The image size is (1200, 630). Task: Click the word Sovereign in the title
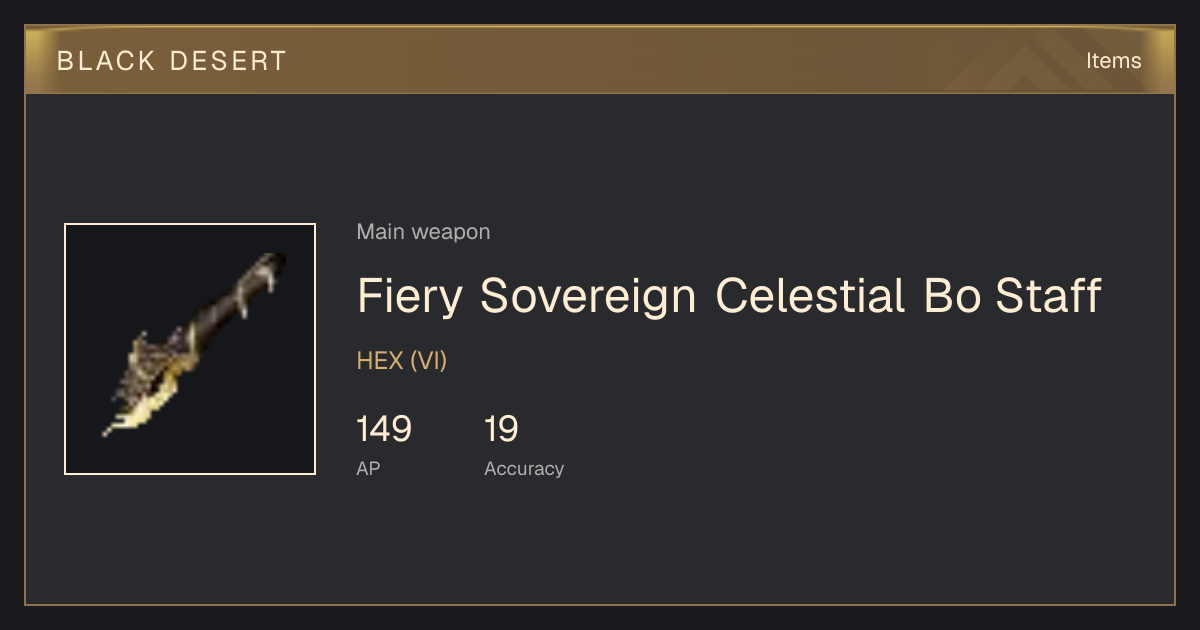click(x=588, y=297)
